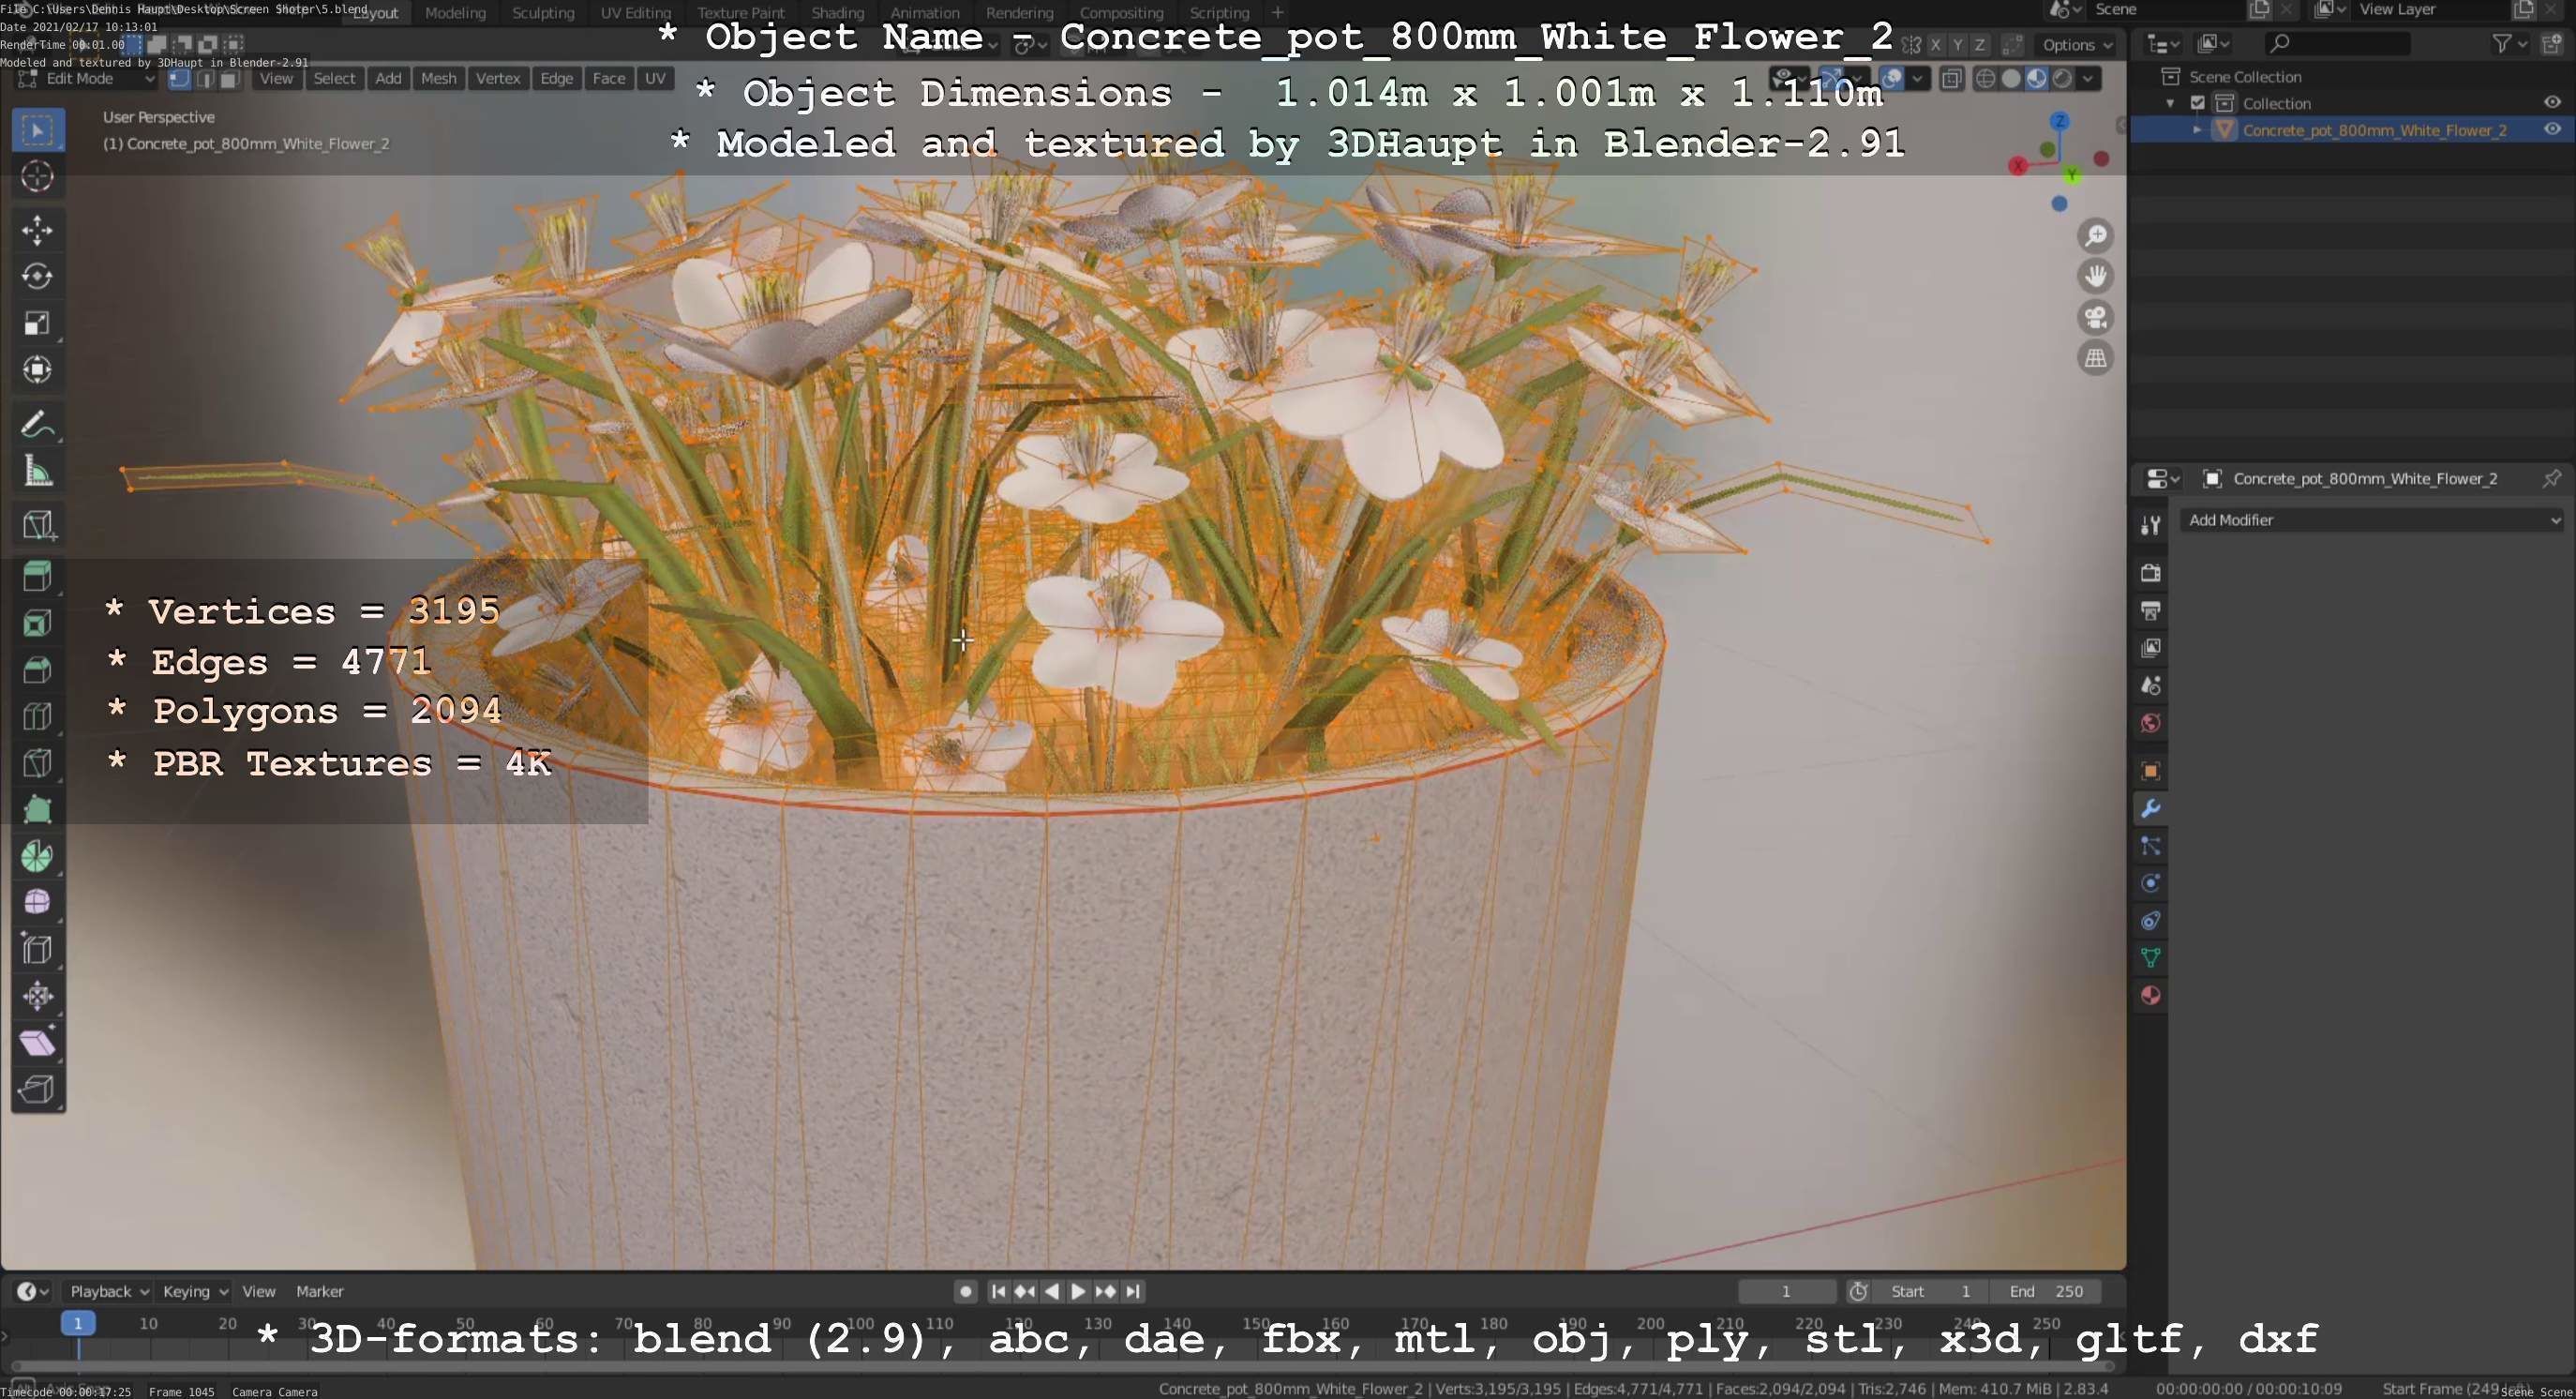Viewport: 2576px width, 1399px height.
Task: Select the Bevel tool
Action: point(38,670)
